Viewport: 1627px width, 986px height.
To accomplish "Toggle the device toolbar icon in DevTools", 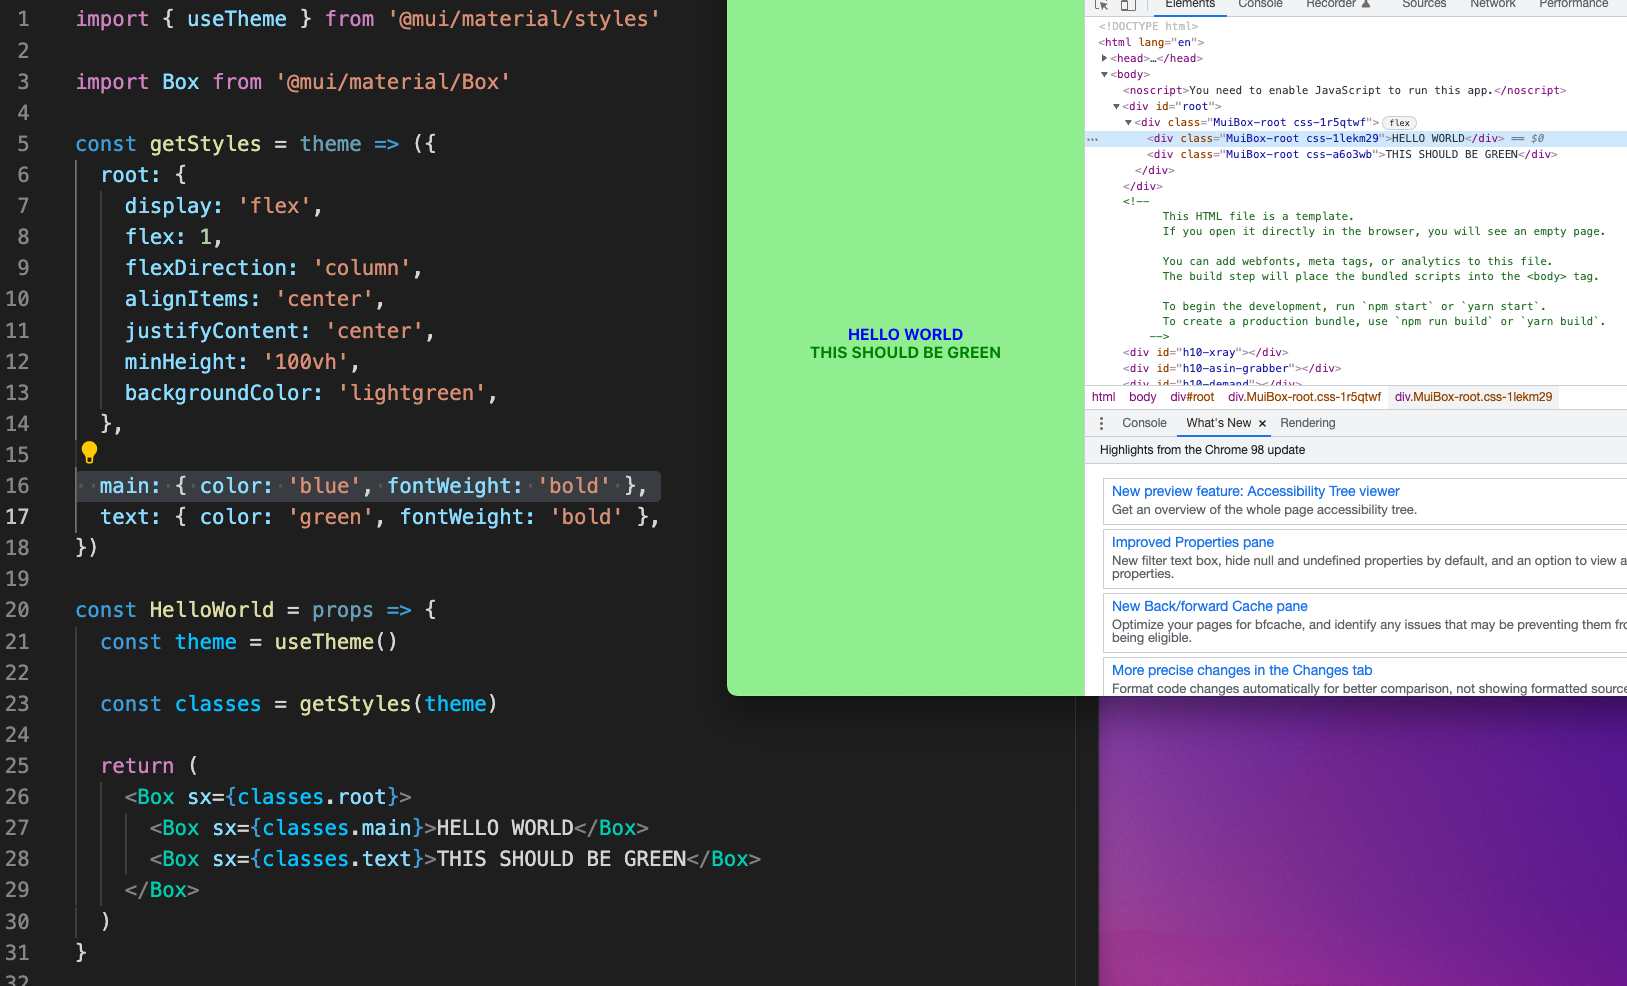I will 1128,4.
